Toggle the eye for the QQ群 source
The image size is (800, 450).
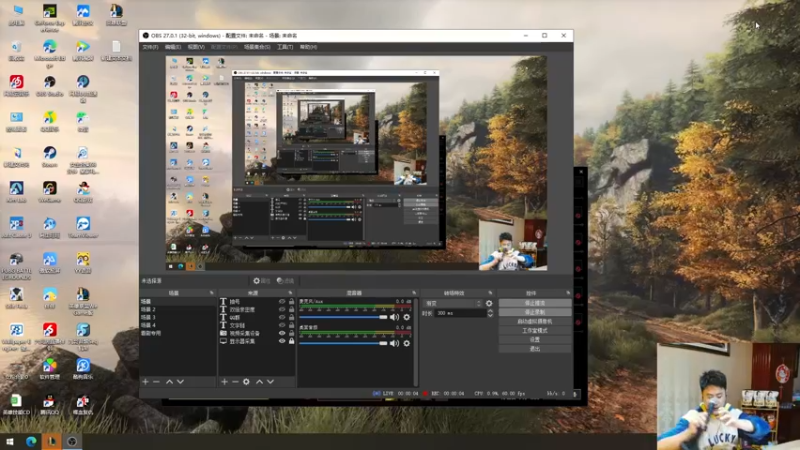click(x=282, y=317)
